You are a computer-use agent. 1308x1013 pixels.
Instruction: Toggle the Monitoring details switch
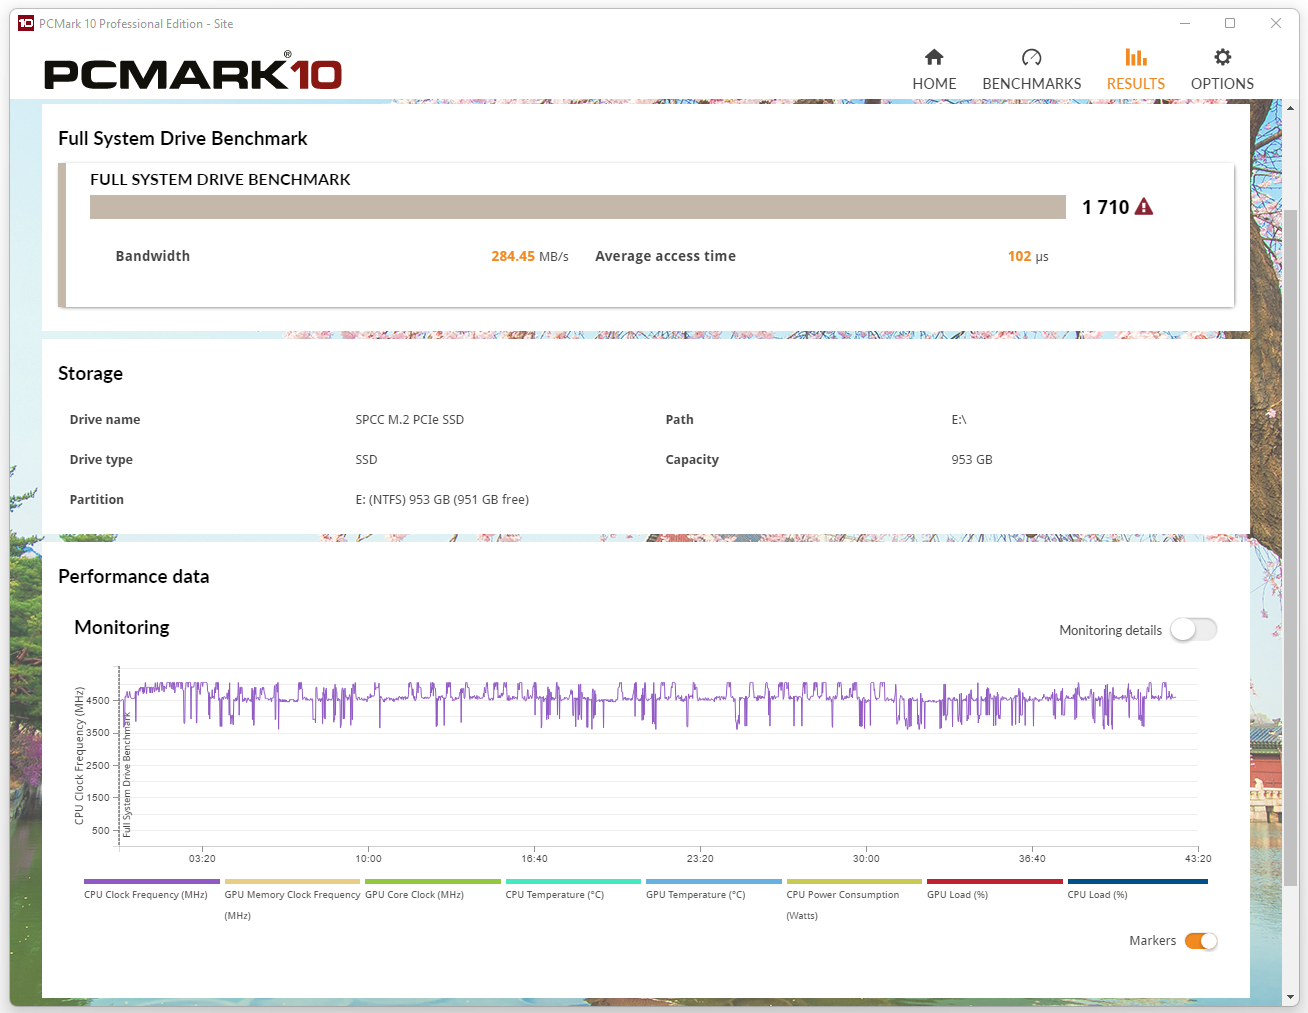1194,629
